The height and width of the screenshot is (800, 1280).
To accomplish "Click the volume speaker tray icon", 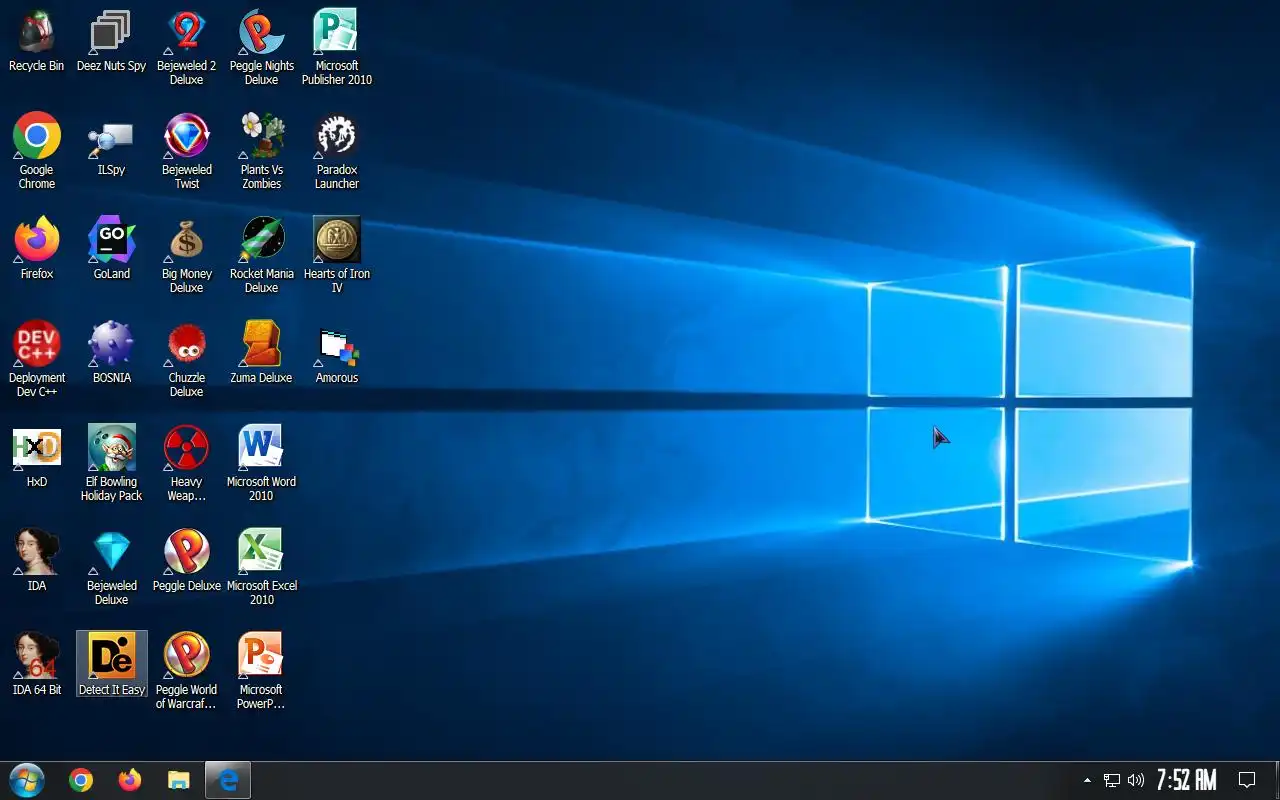I will coord(1136,780).
